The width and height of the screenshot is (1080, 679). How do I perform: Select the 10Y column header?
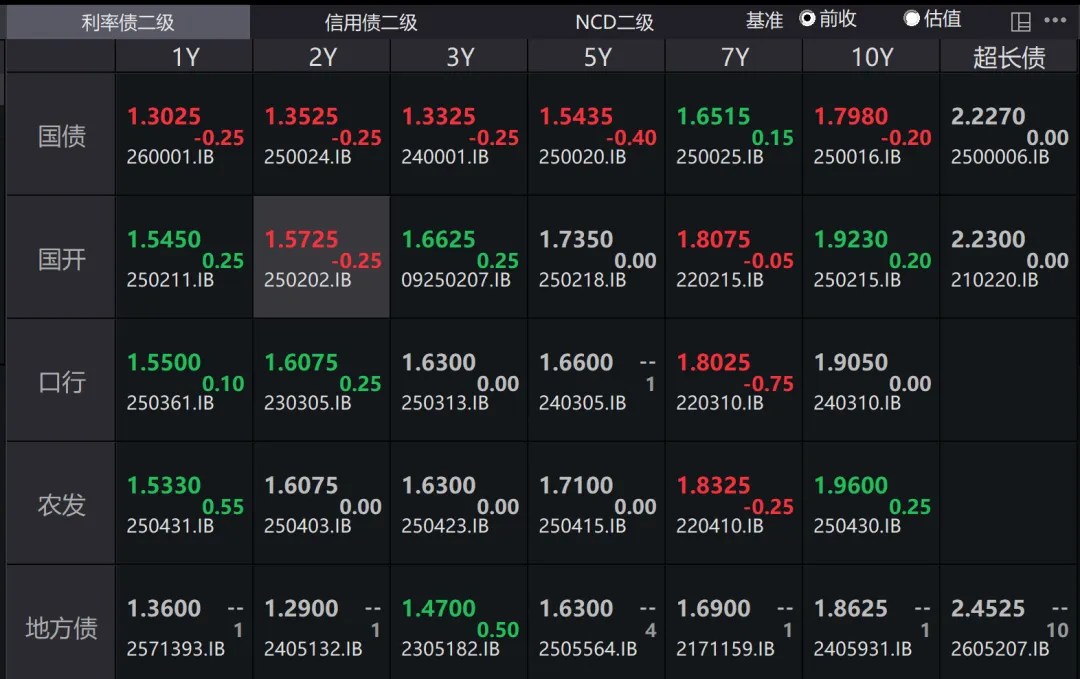click(x=872, y=57)
